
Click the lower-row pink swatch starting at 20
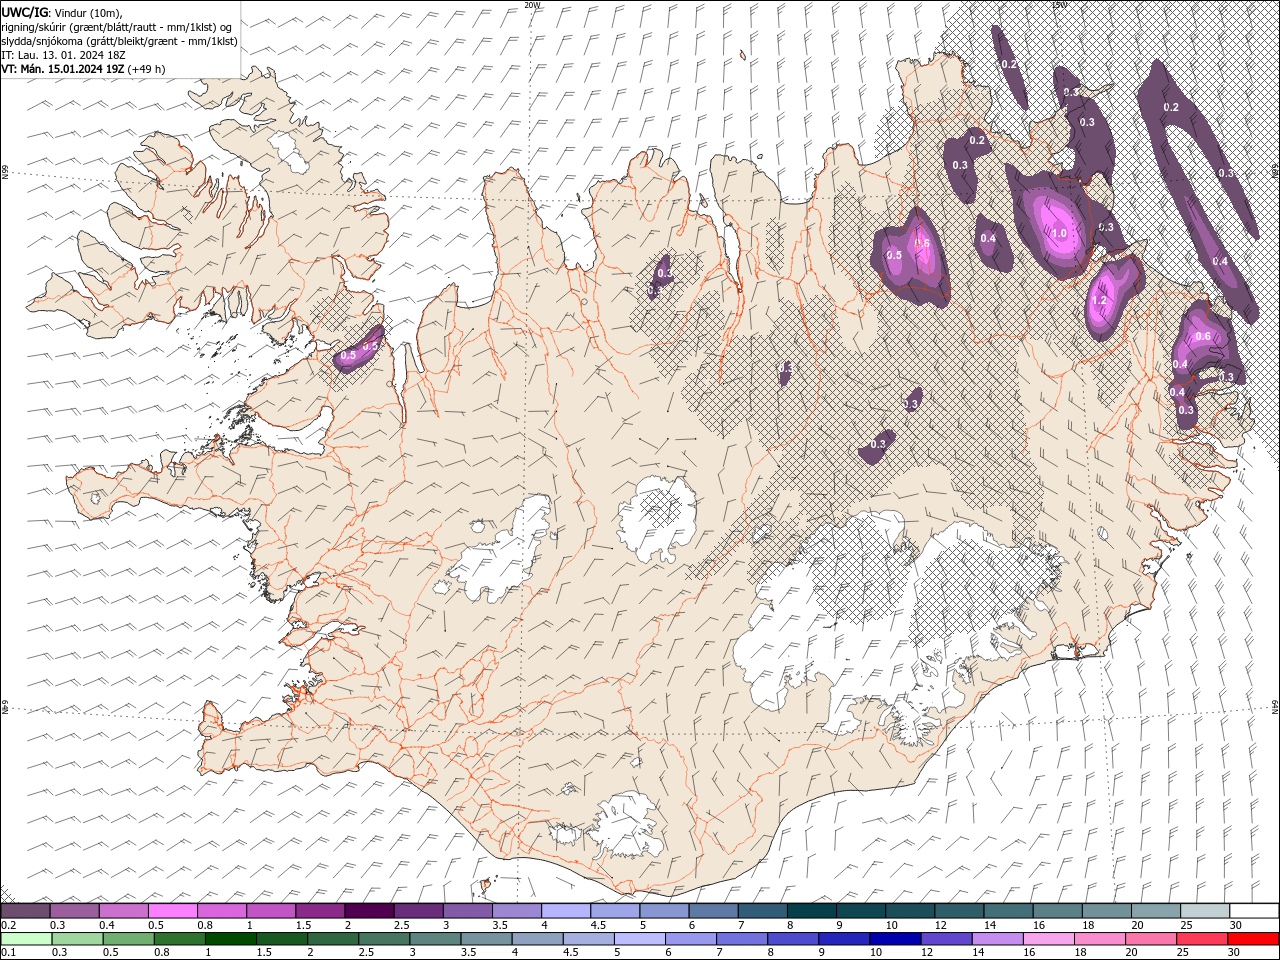tap(1149, 939)
